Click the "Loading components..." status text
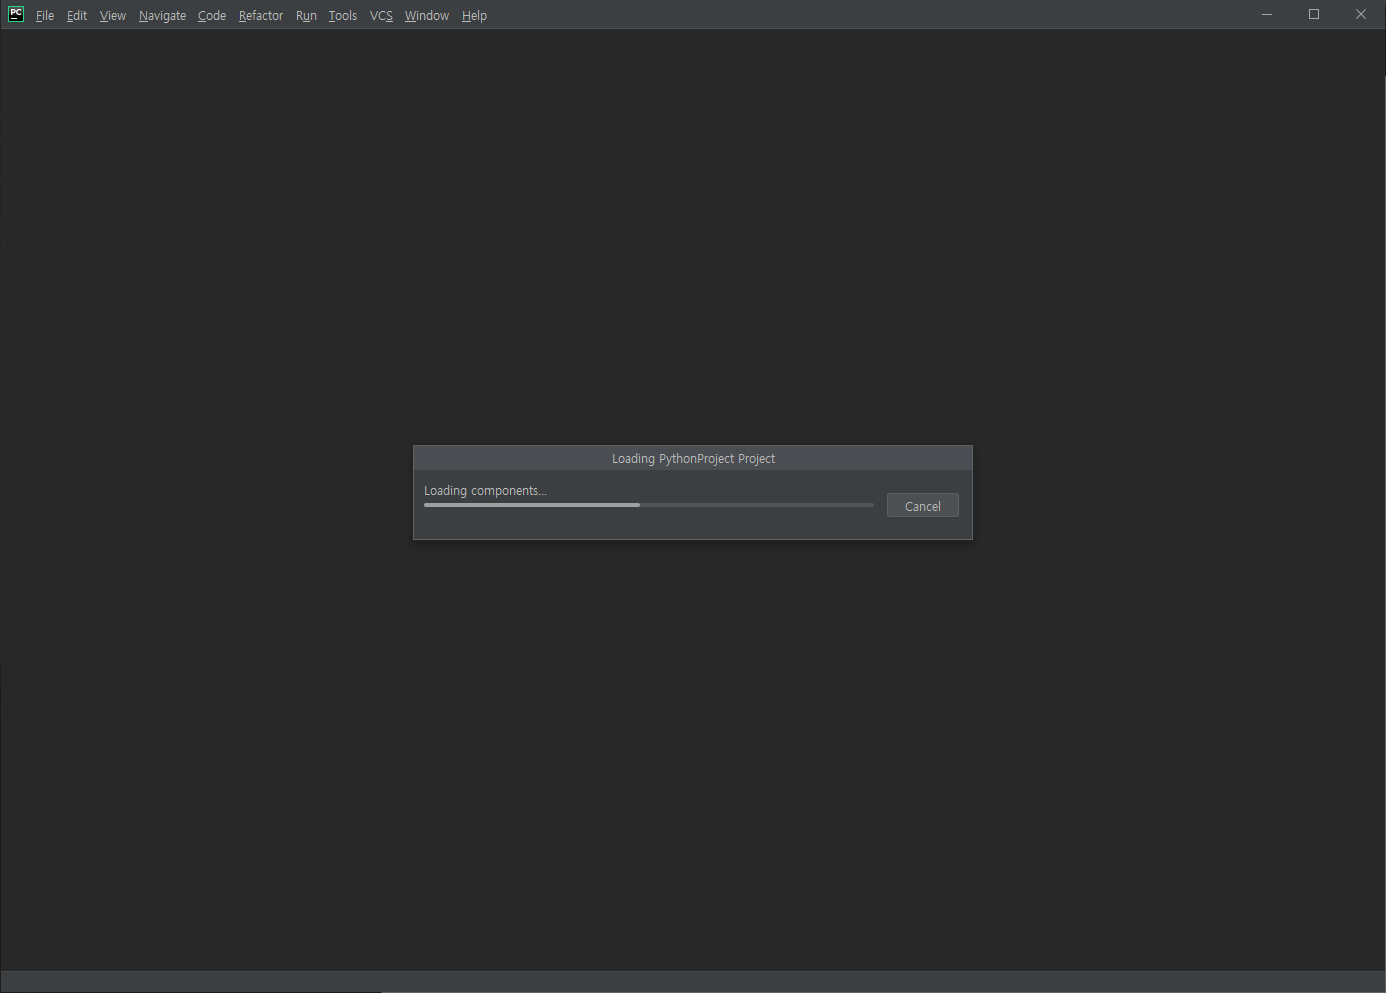The height and width of the screenshot is (993, 1386). pos(485,490)
